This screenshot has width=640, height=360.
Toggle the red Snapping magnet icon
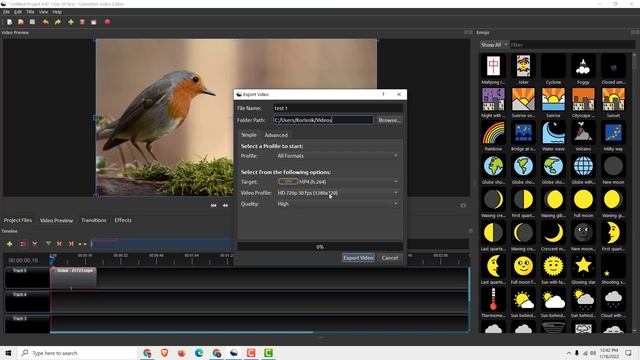point(23,244)
